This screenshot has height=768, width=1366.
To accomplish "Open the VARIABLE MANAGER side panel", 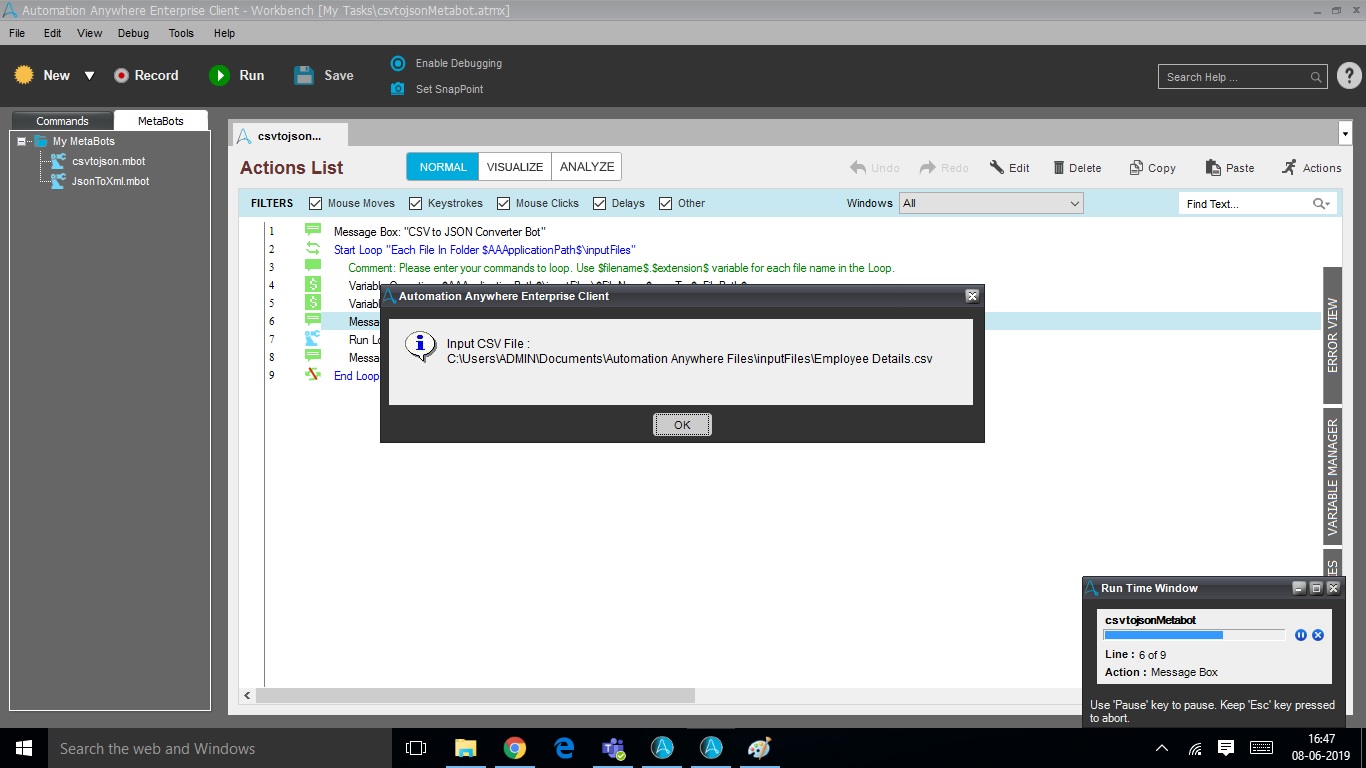I will click(1332, 476).
